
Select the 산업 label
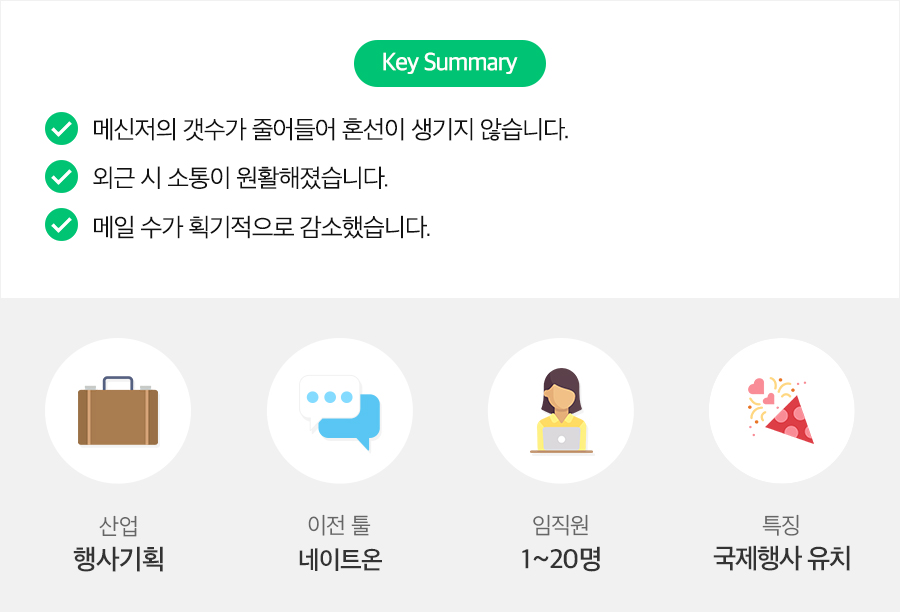point(118,524)
